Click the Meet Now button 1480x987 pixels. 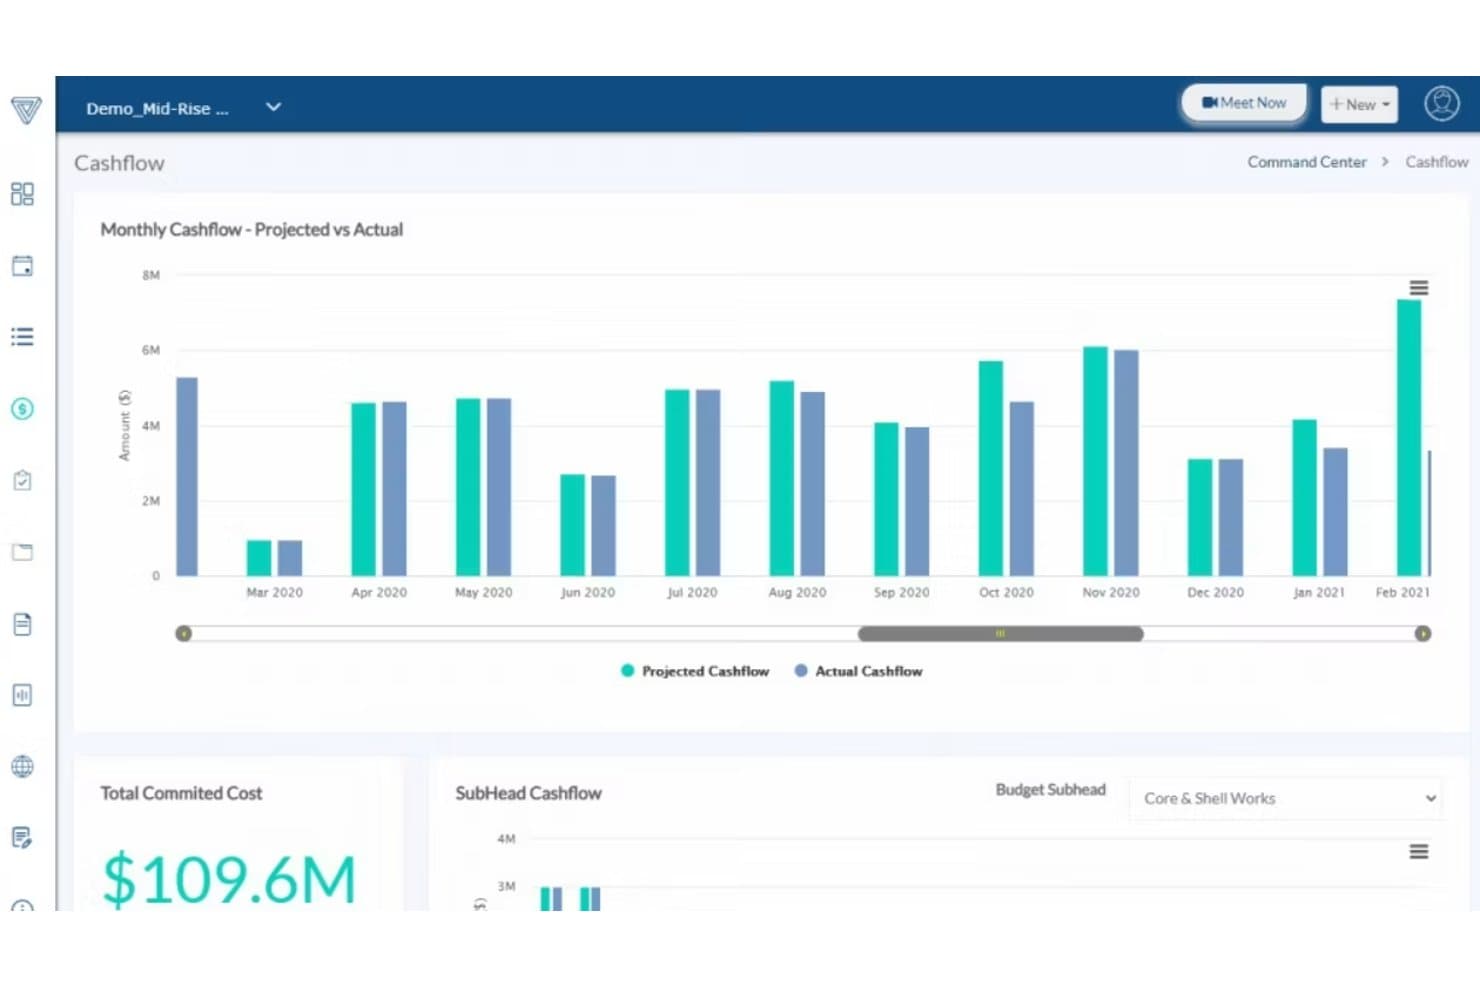pos(1244,103)
